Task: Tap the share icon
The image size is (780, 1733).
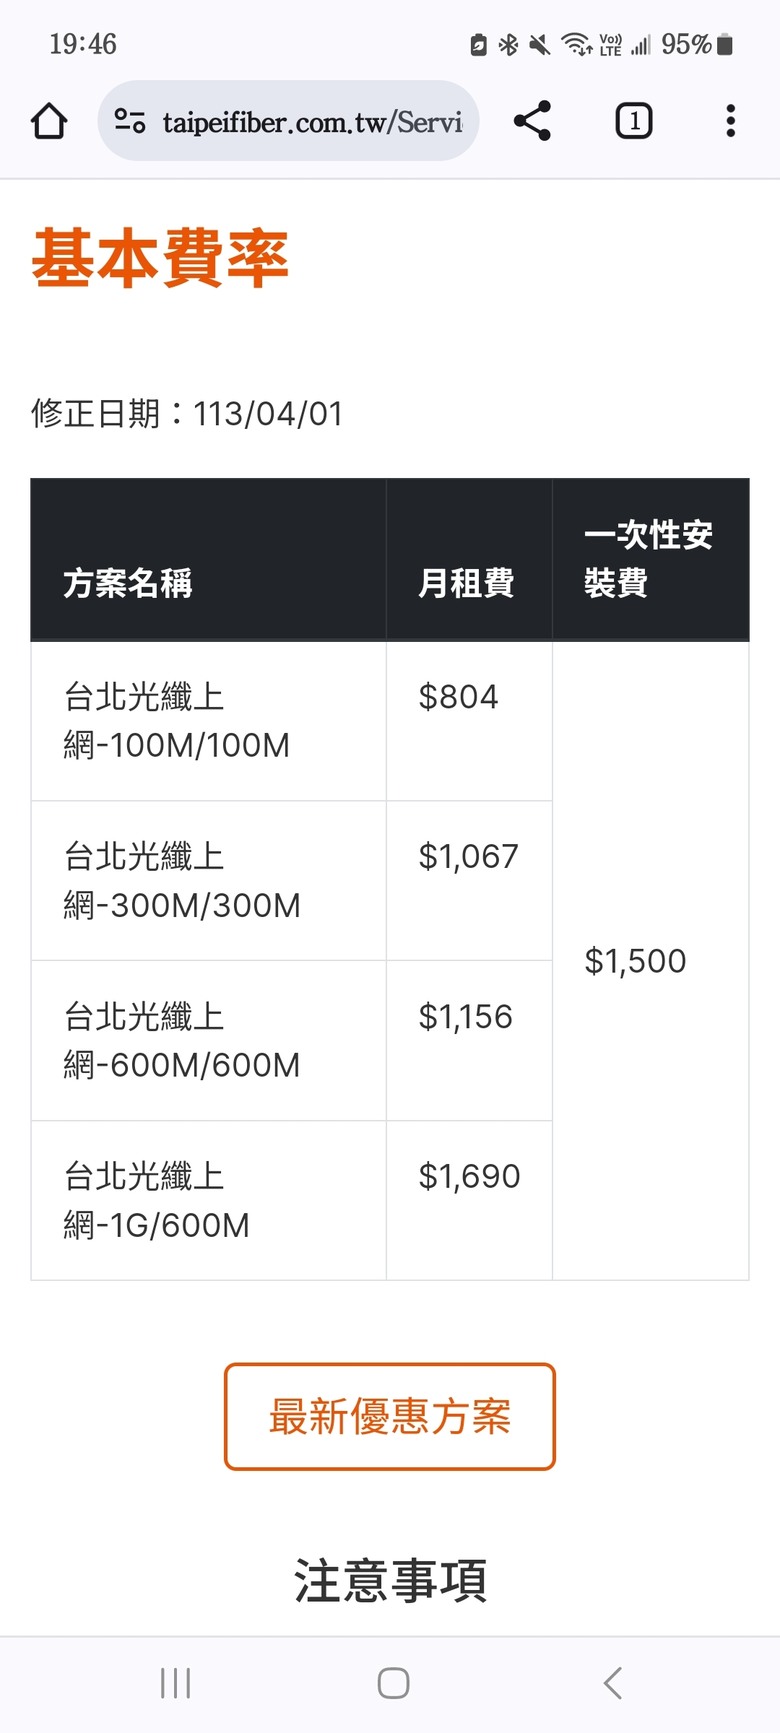Action: [x=532, y=121]
